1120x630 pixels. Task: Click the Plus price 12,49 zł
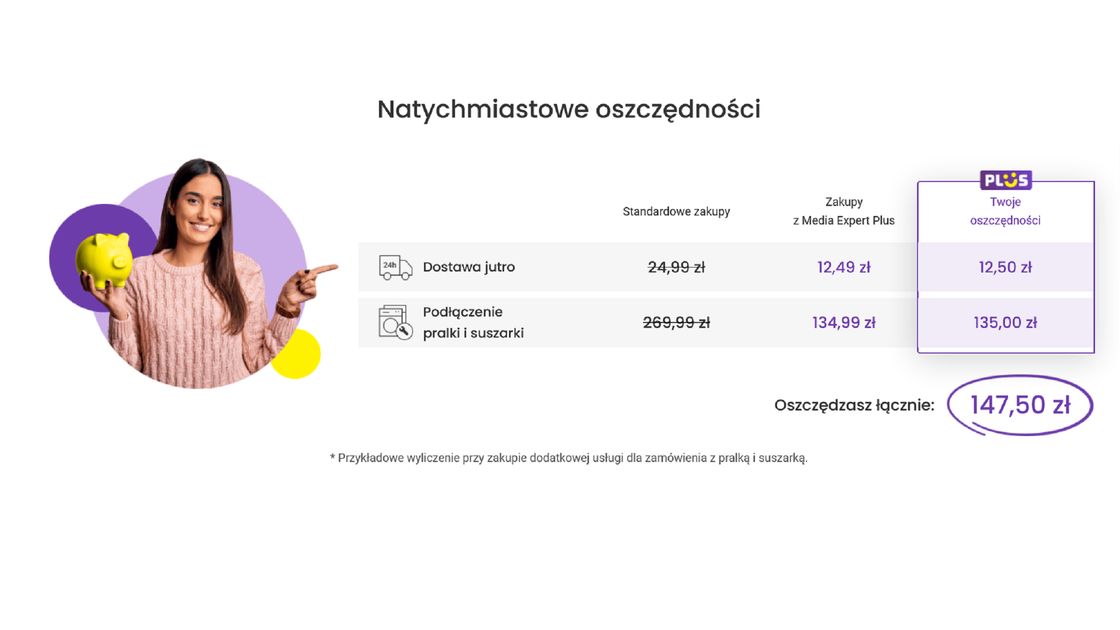843,267
